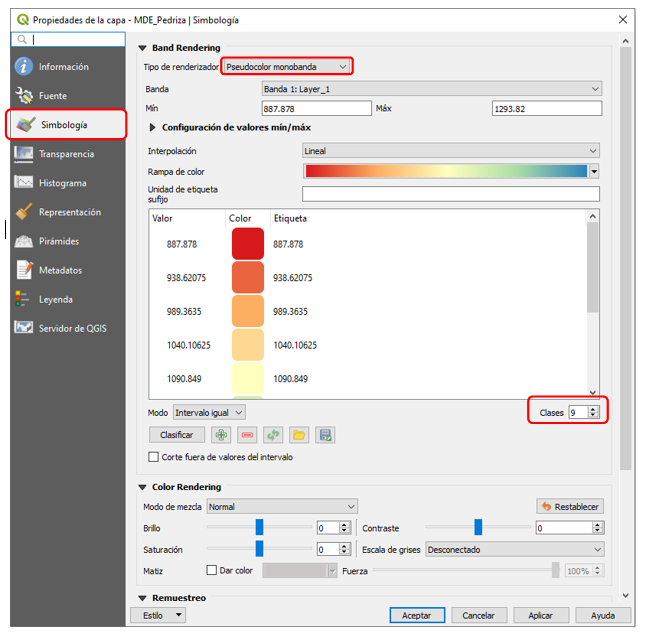Enable Corte fuera de valores del intervalo

pos(154,457)
